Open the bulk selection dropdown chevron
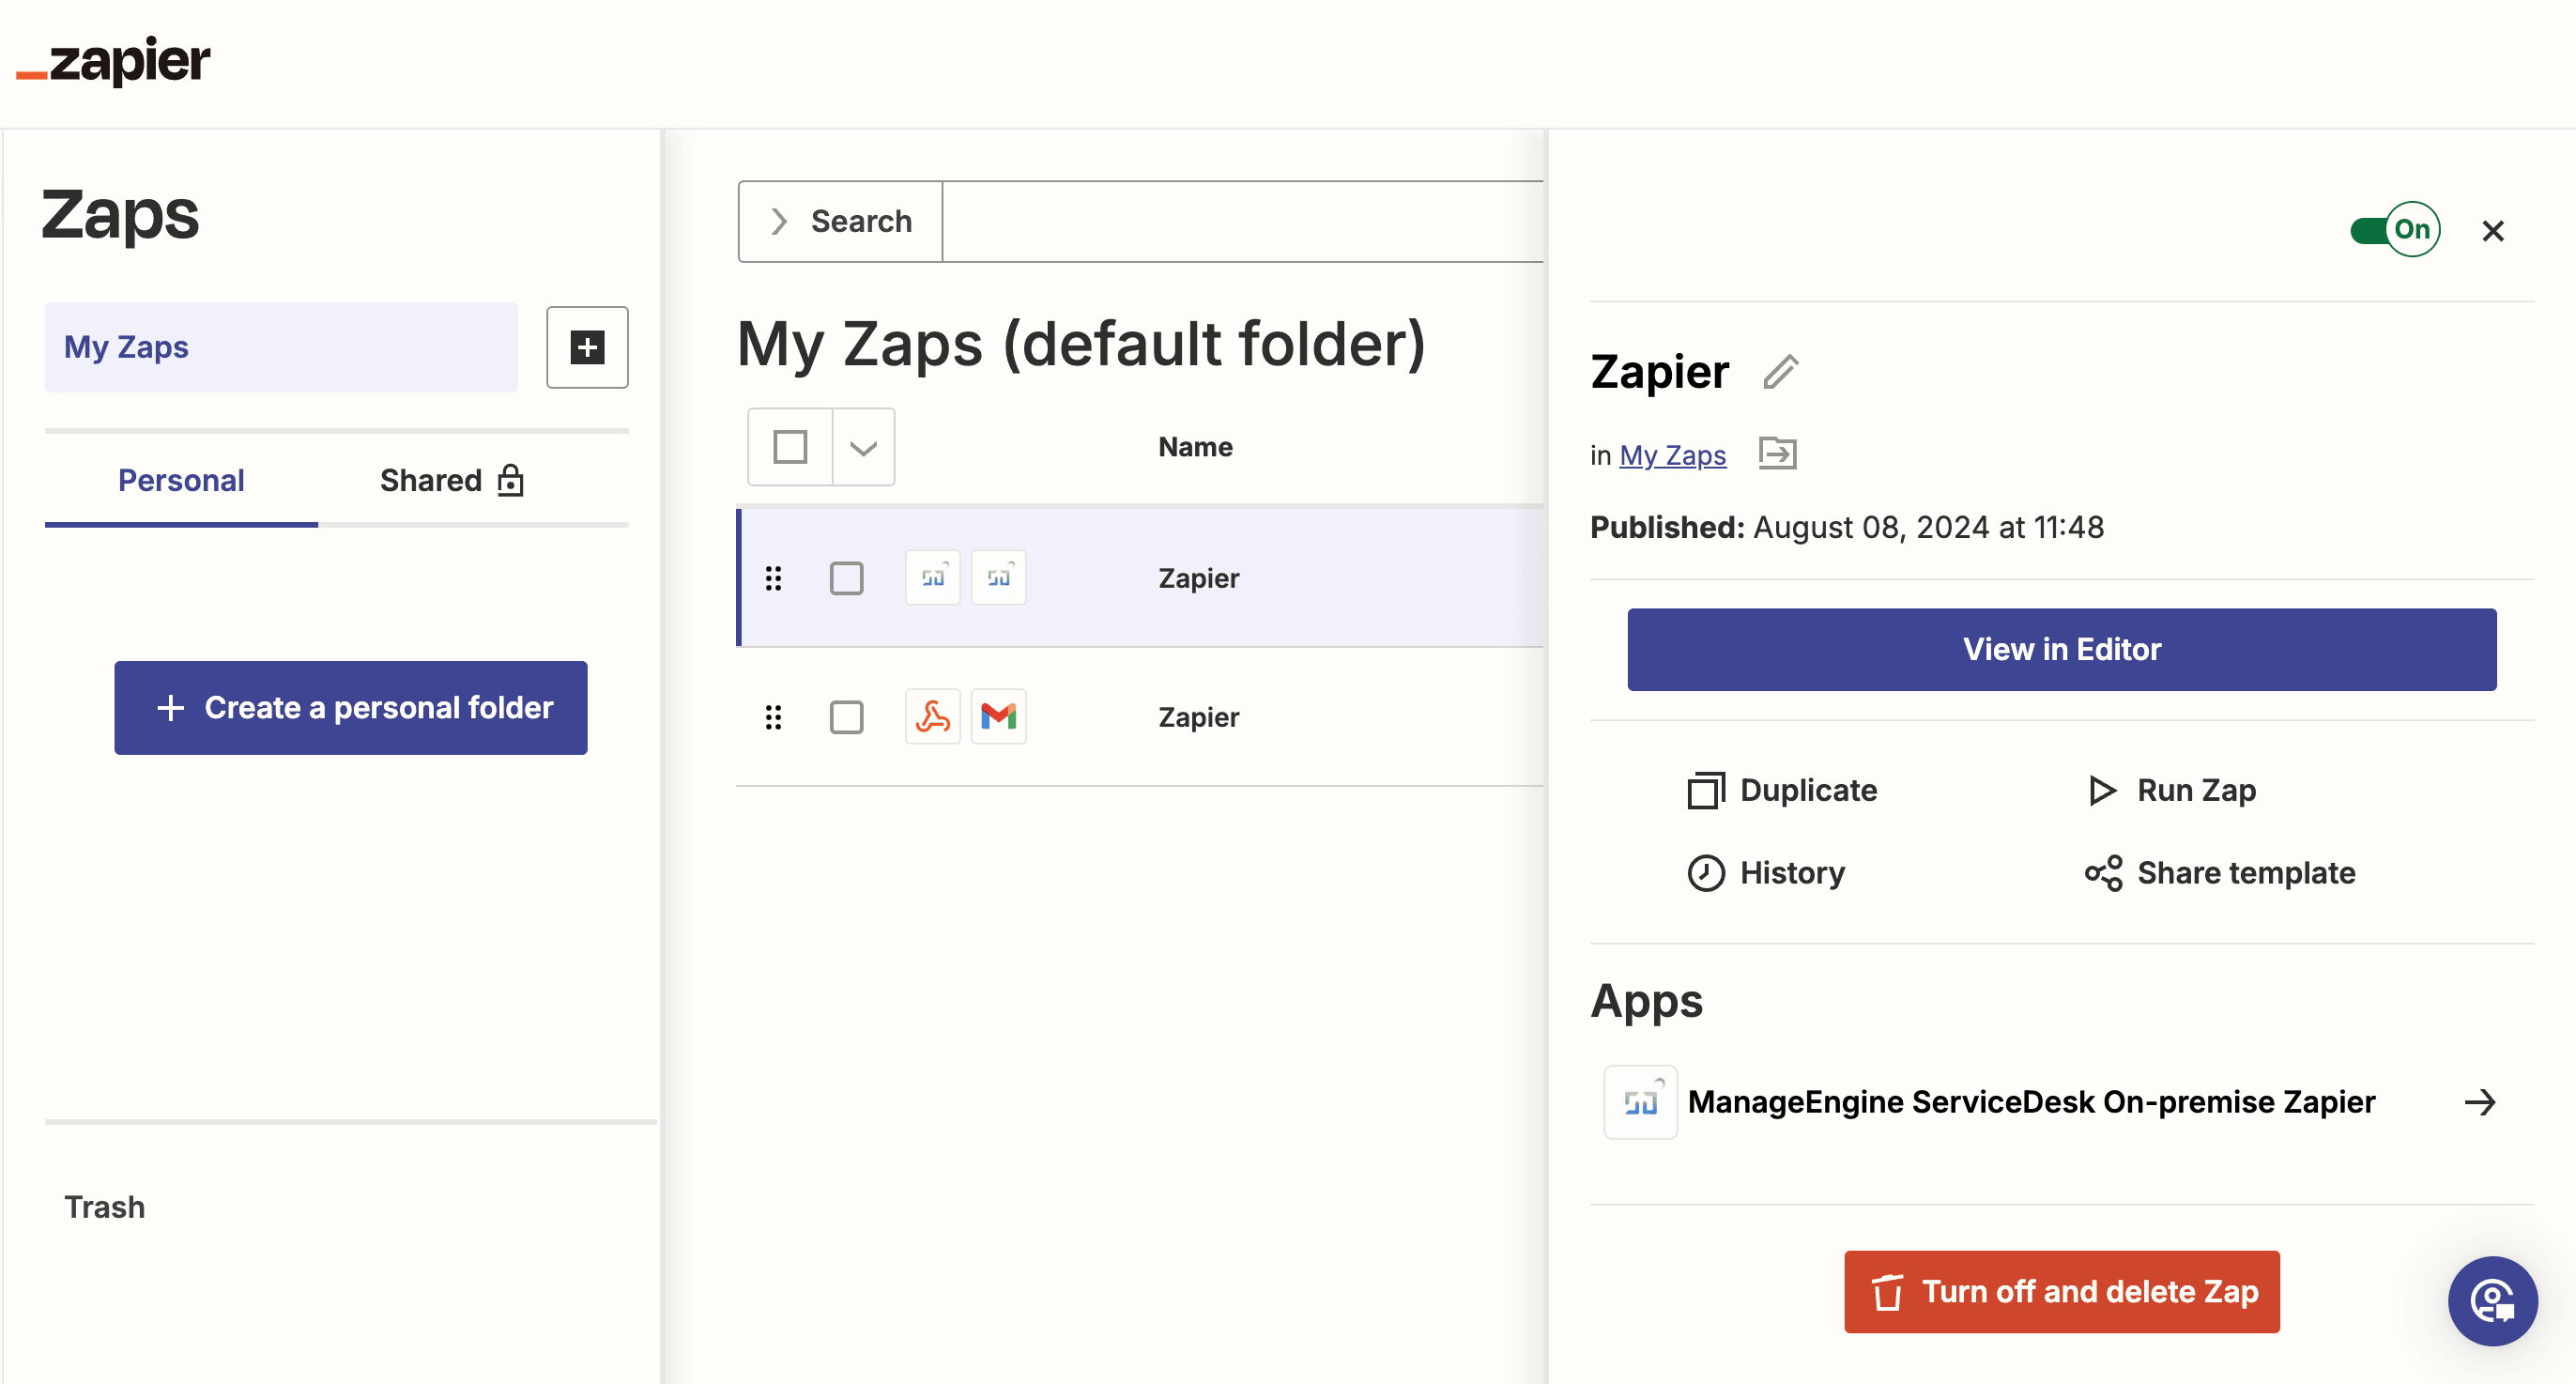 click(864, 447)
